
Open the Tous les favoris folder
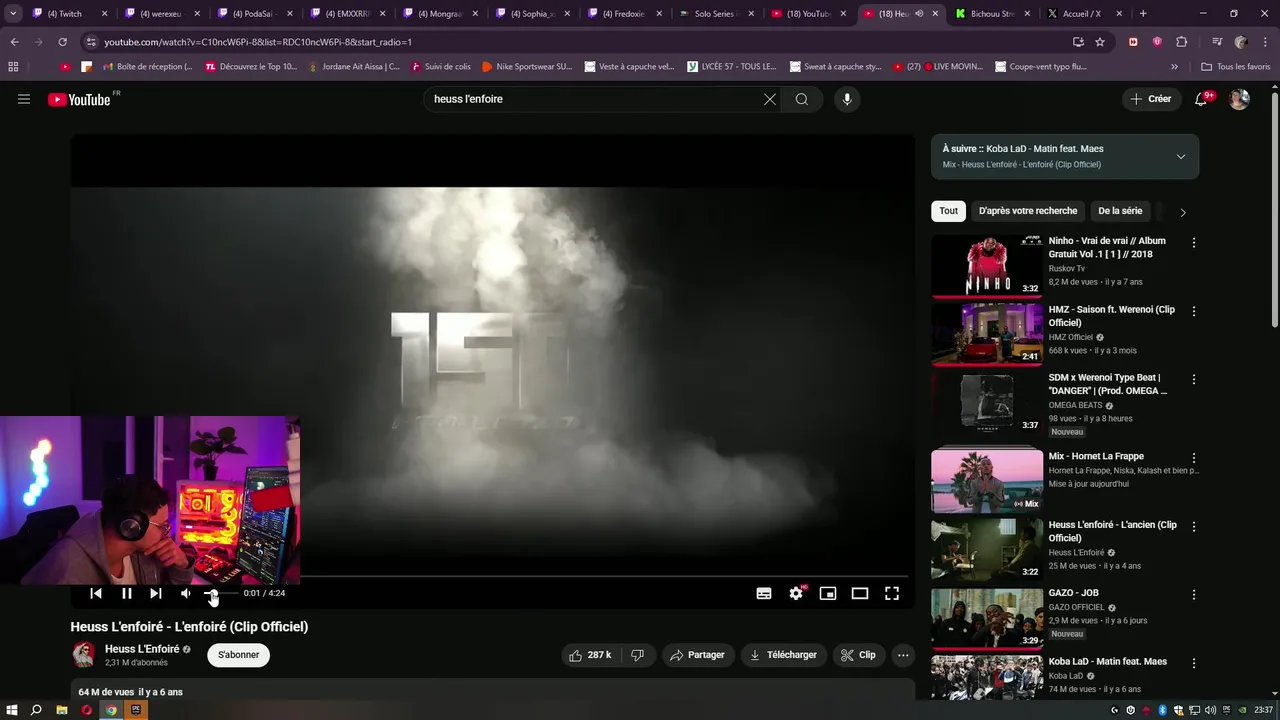coord(1236,67)
